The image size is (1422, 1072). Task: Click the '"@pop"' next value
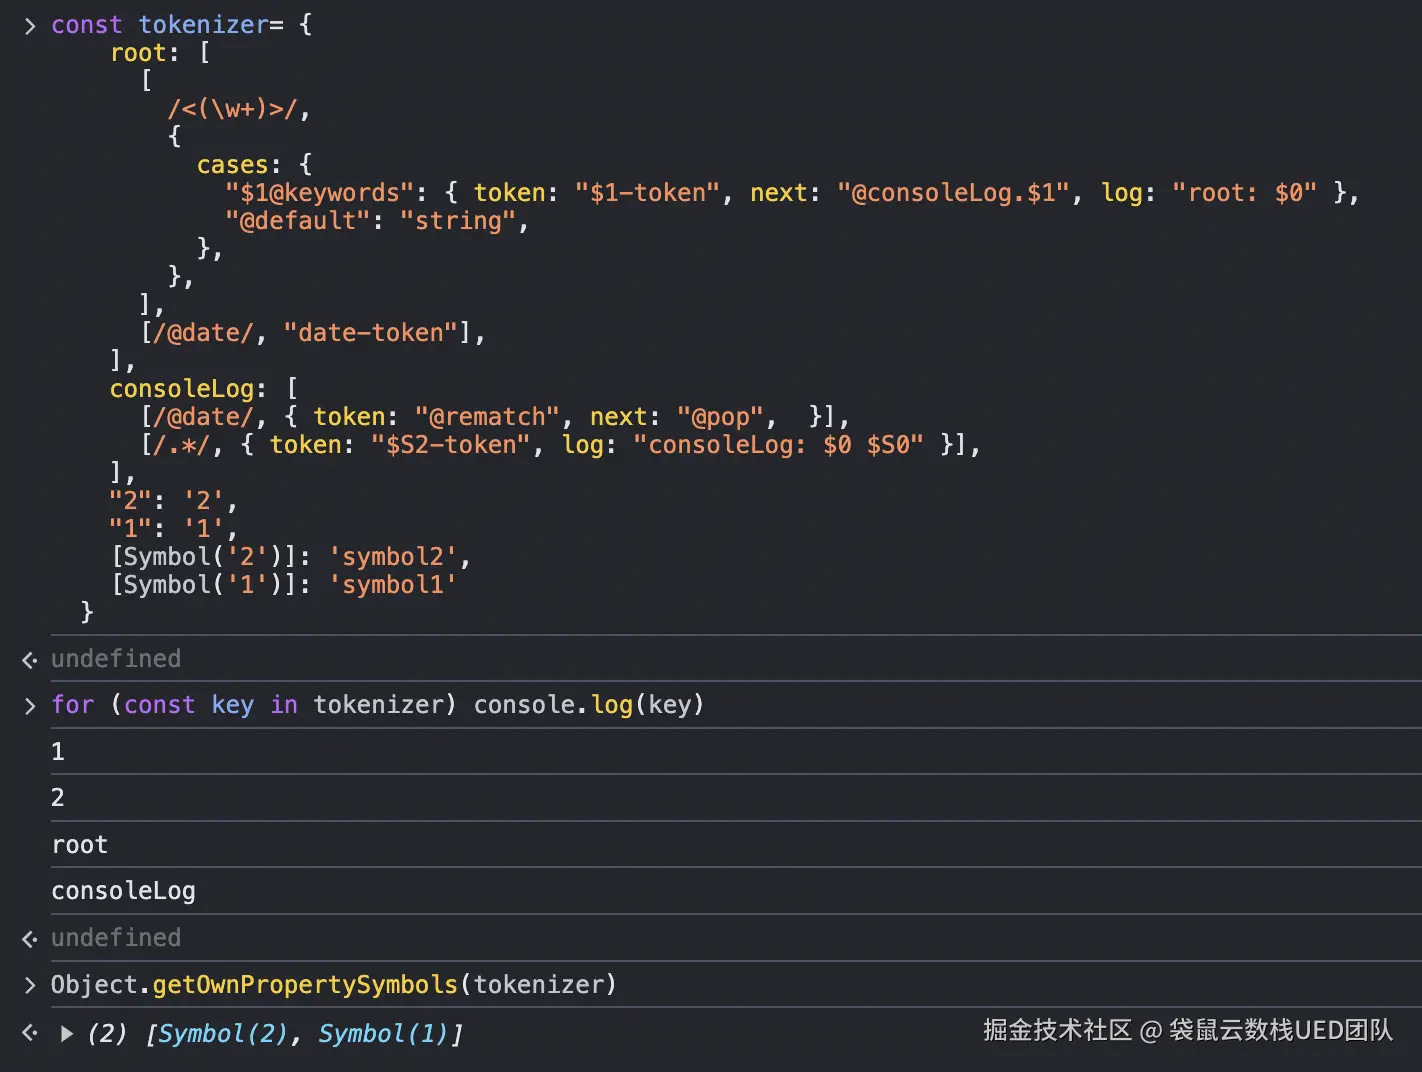pyautogui.click(x=720, y=416)
